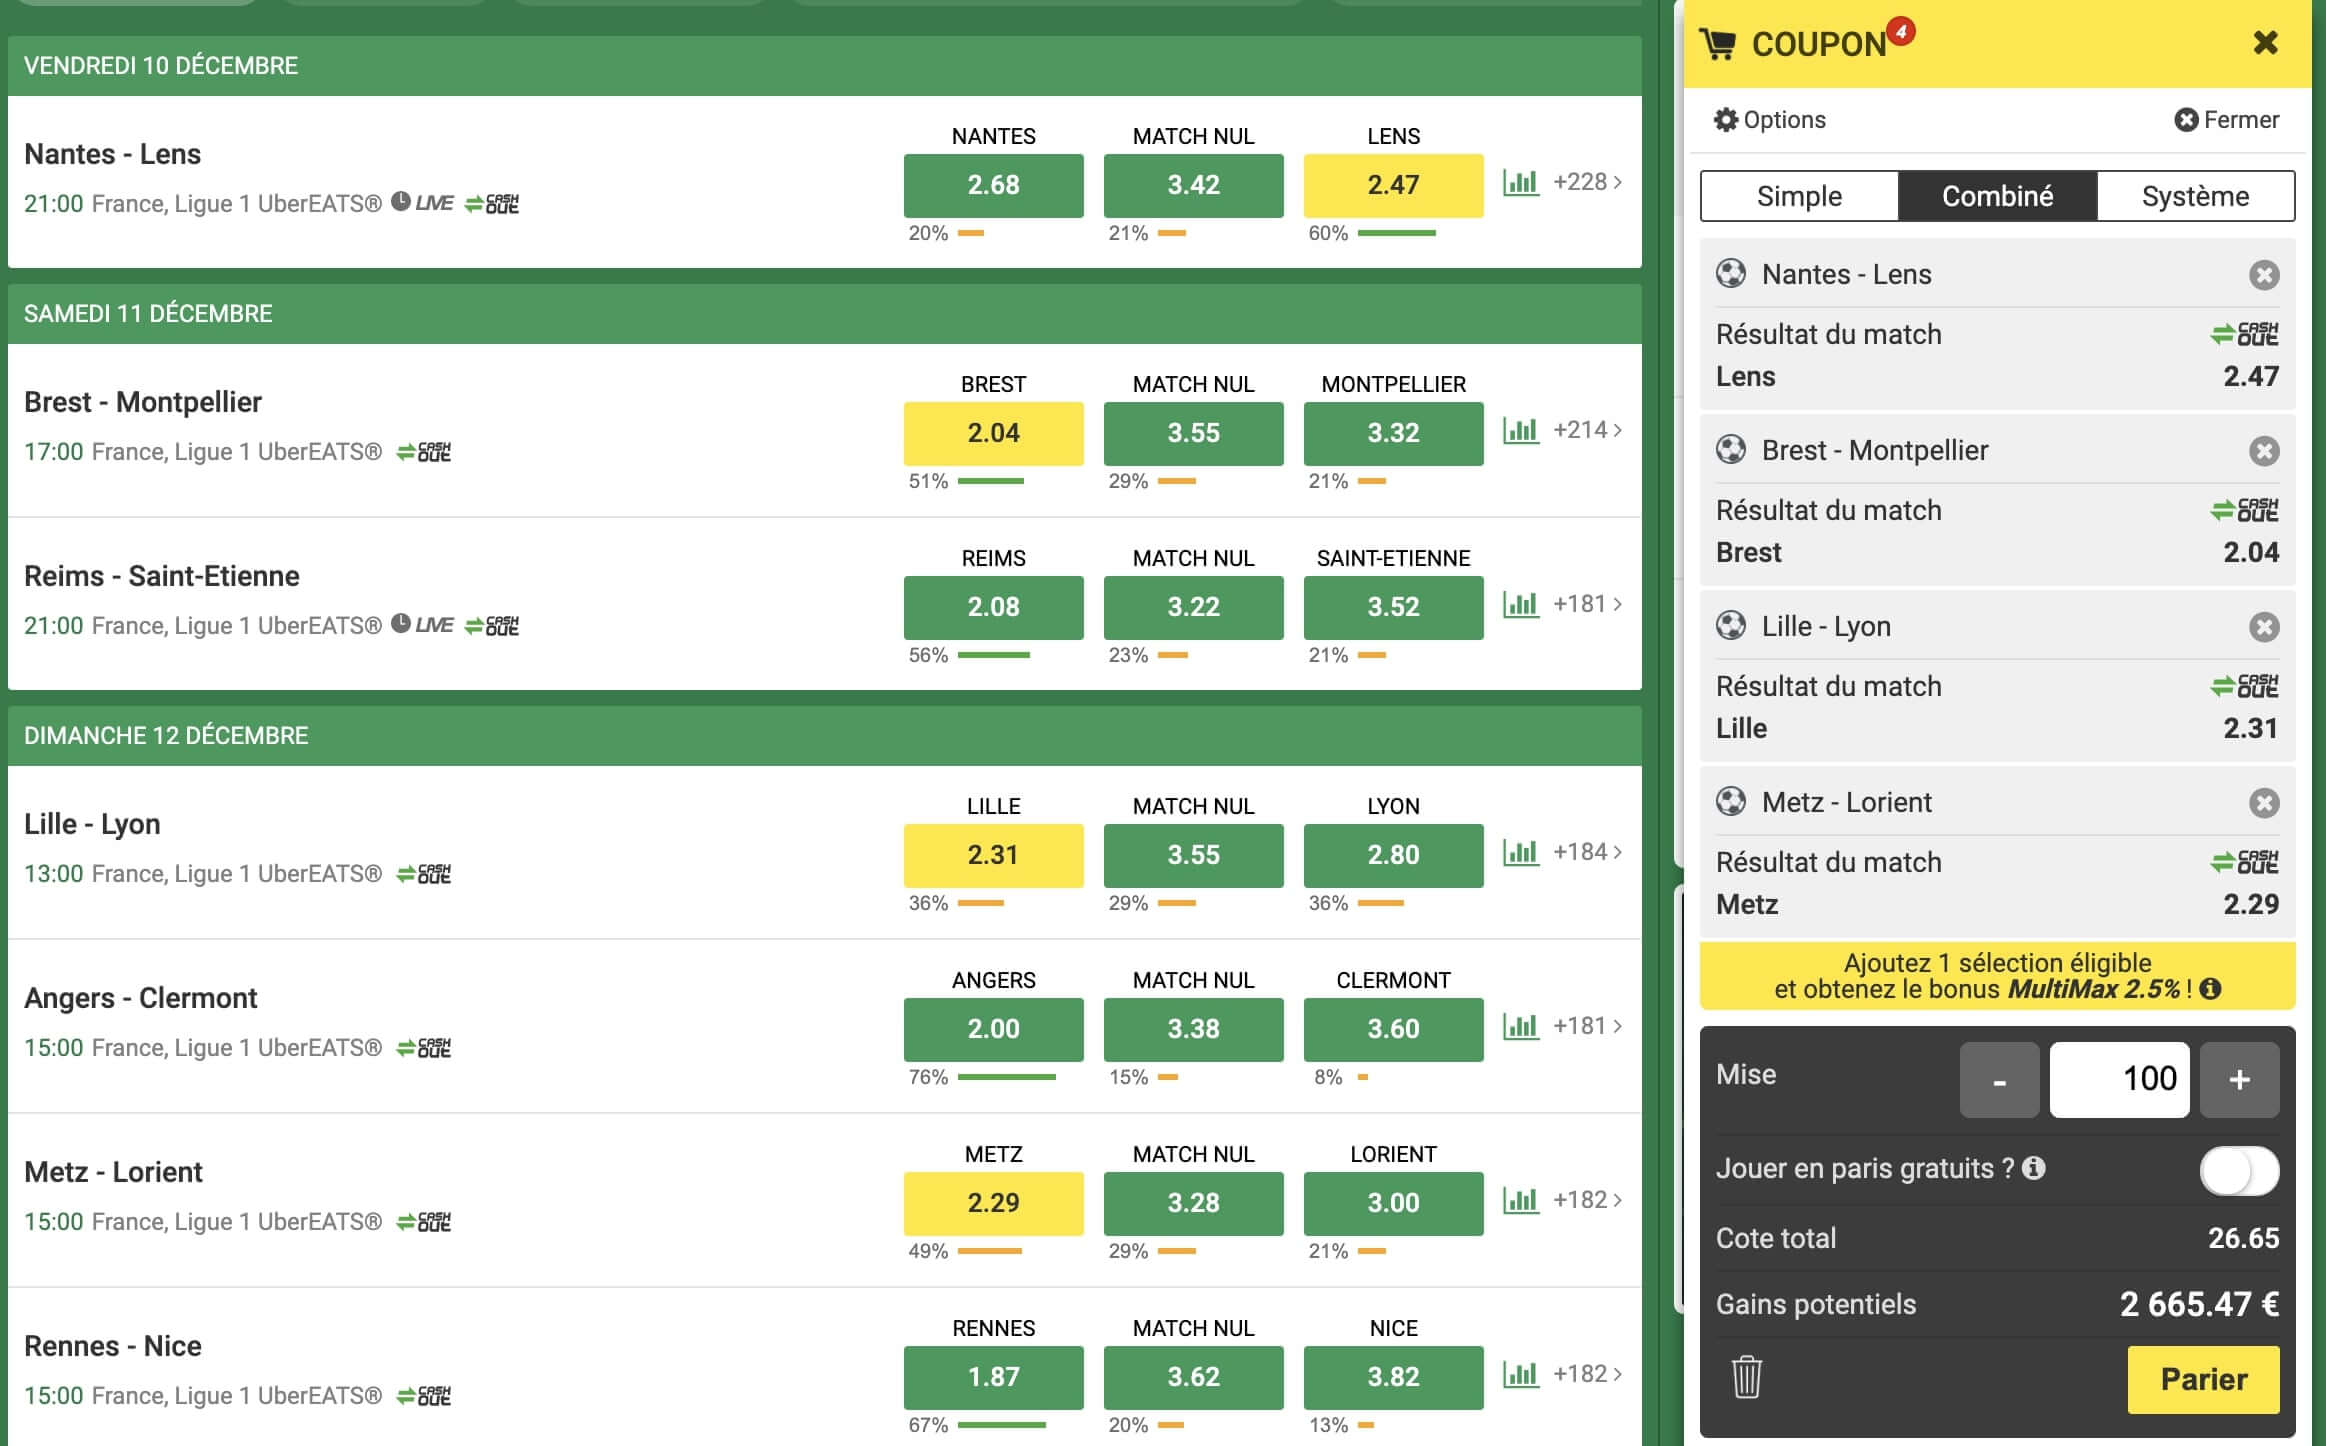Viewport: 2326px width, 1446px height.
Task: Switch to the Simple bet tab
Action: tap(1799, 196)
